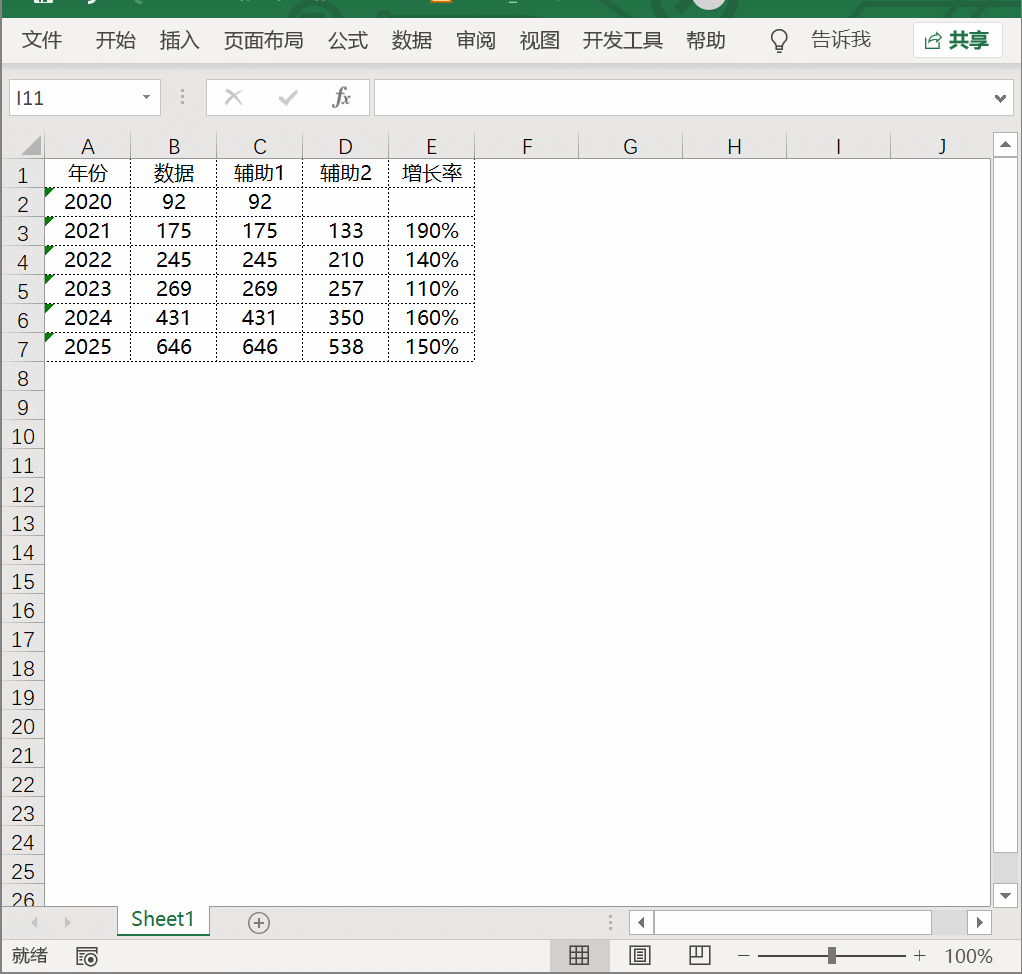Open the 公式 ribbon tab

(347, 40)
